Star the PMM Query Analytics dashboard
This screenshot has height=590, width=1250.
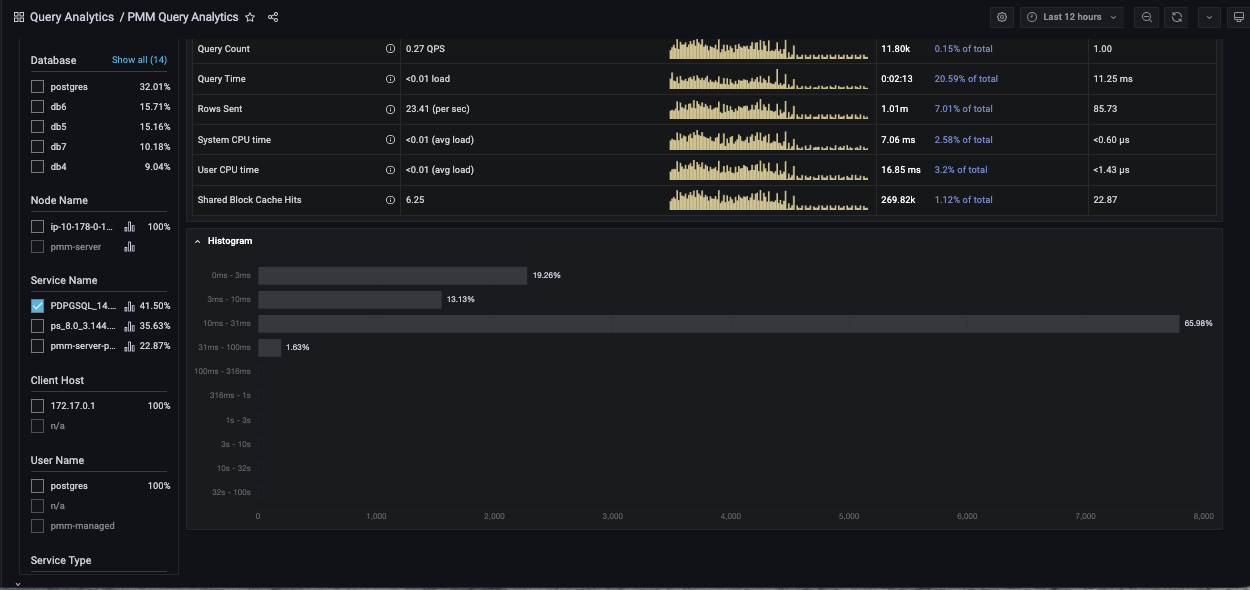click(250, 17)
